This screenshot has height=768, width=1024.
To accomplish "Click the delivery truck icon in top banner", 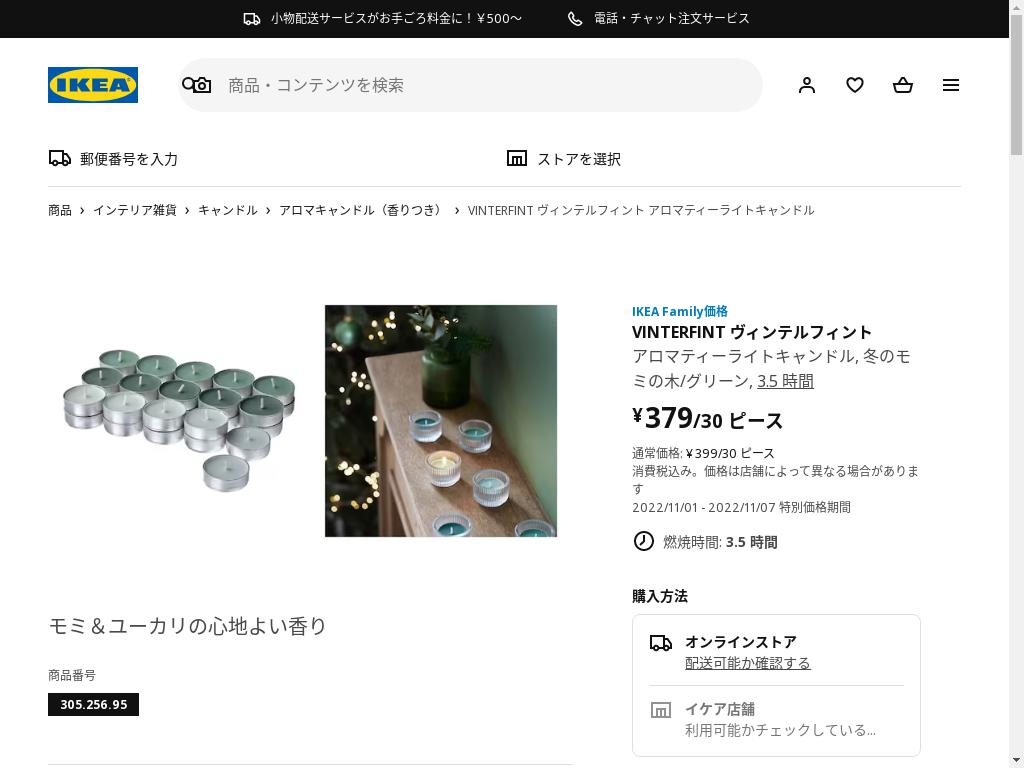I will [252, 19].
